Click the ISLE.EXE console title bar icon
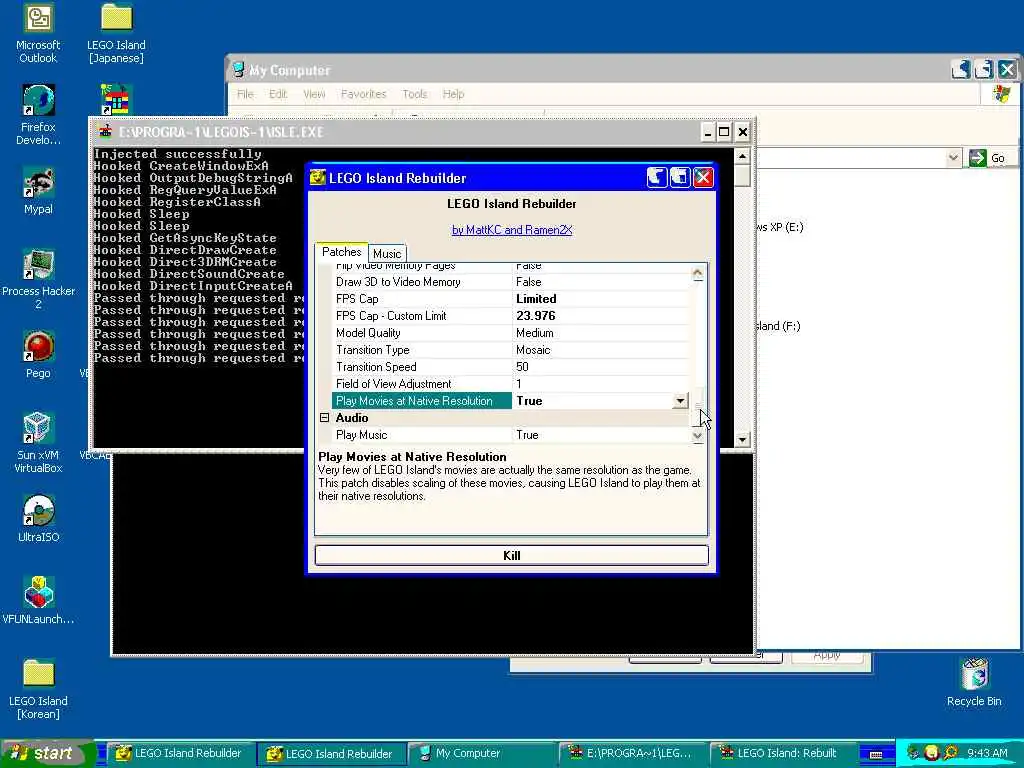 (105, 131)
